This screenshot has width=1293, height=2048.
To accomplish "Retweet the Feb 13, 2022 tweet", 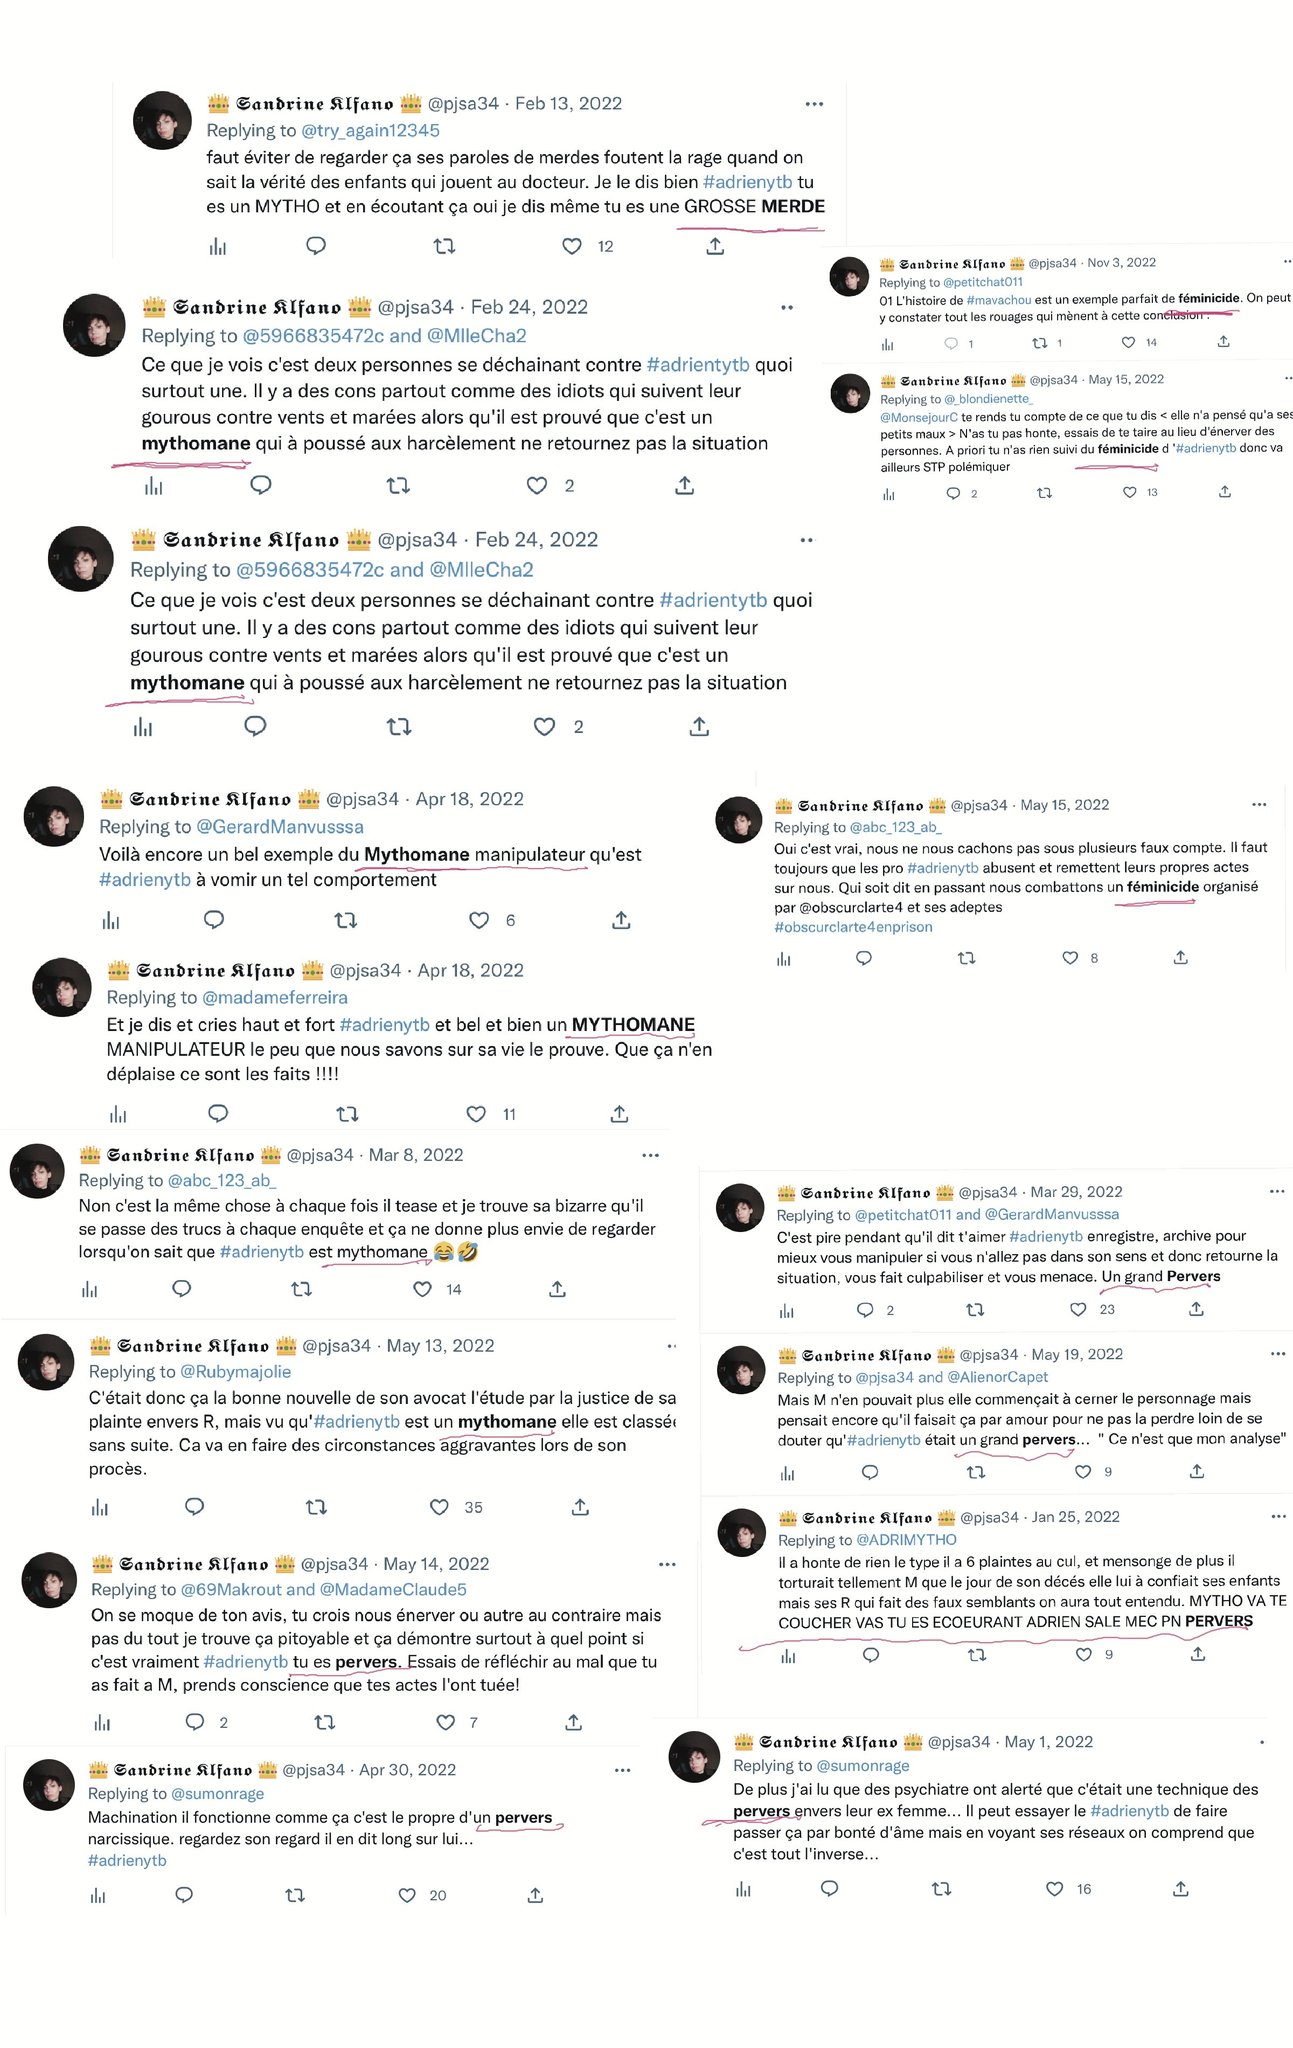I will point(444,246).
